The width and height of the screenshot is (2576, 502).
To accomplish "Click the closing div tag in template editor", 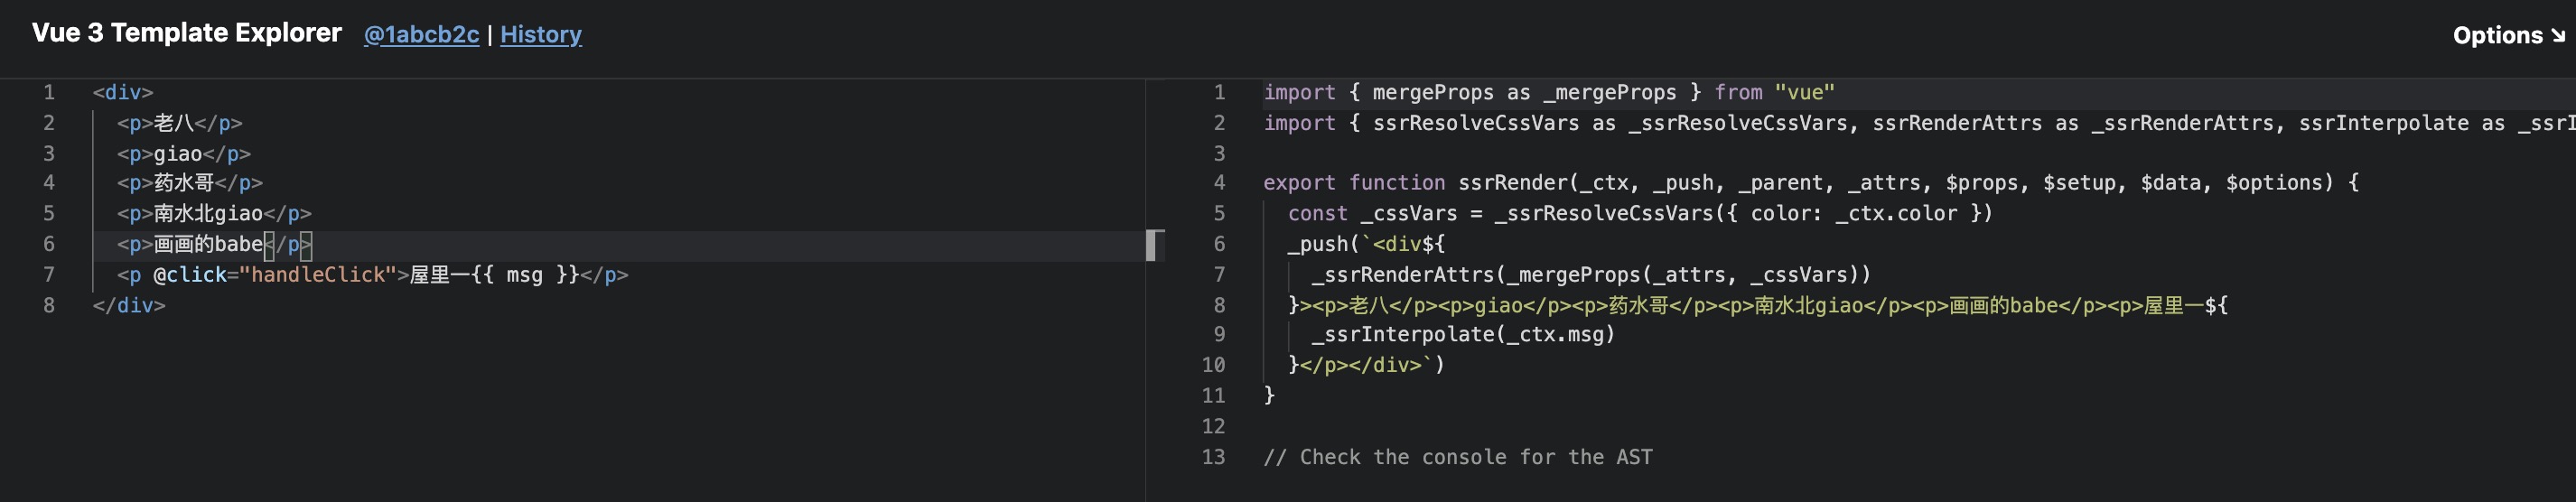I will coord(128,305).
